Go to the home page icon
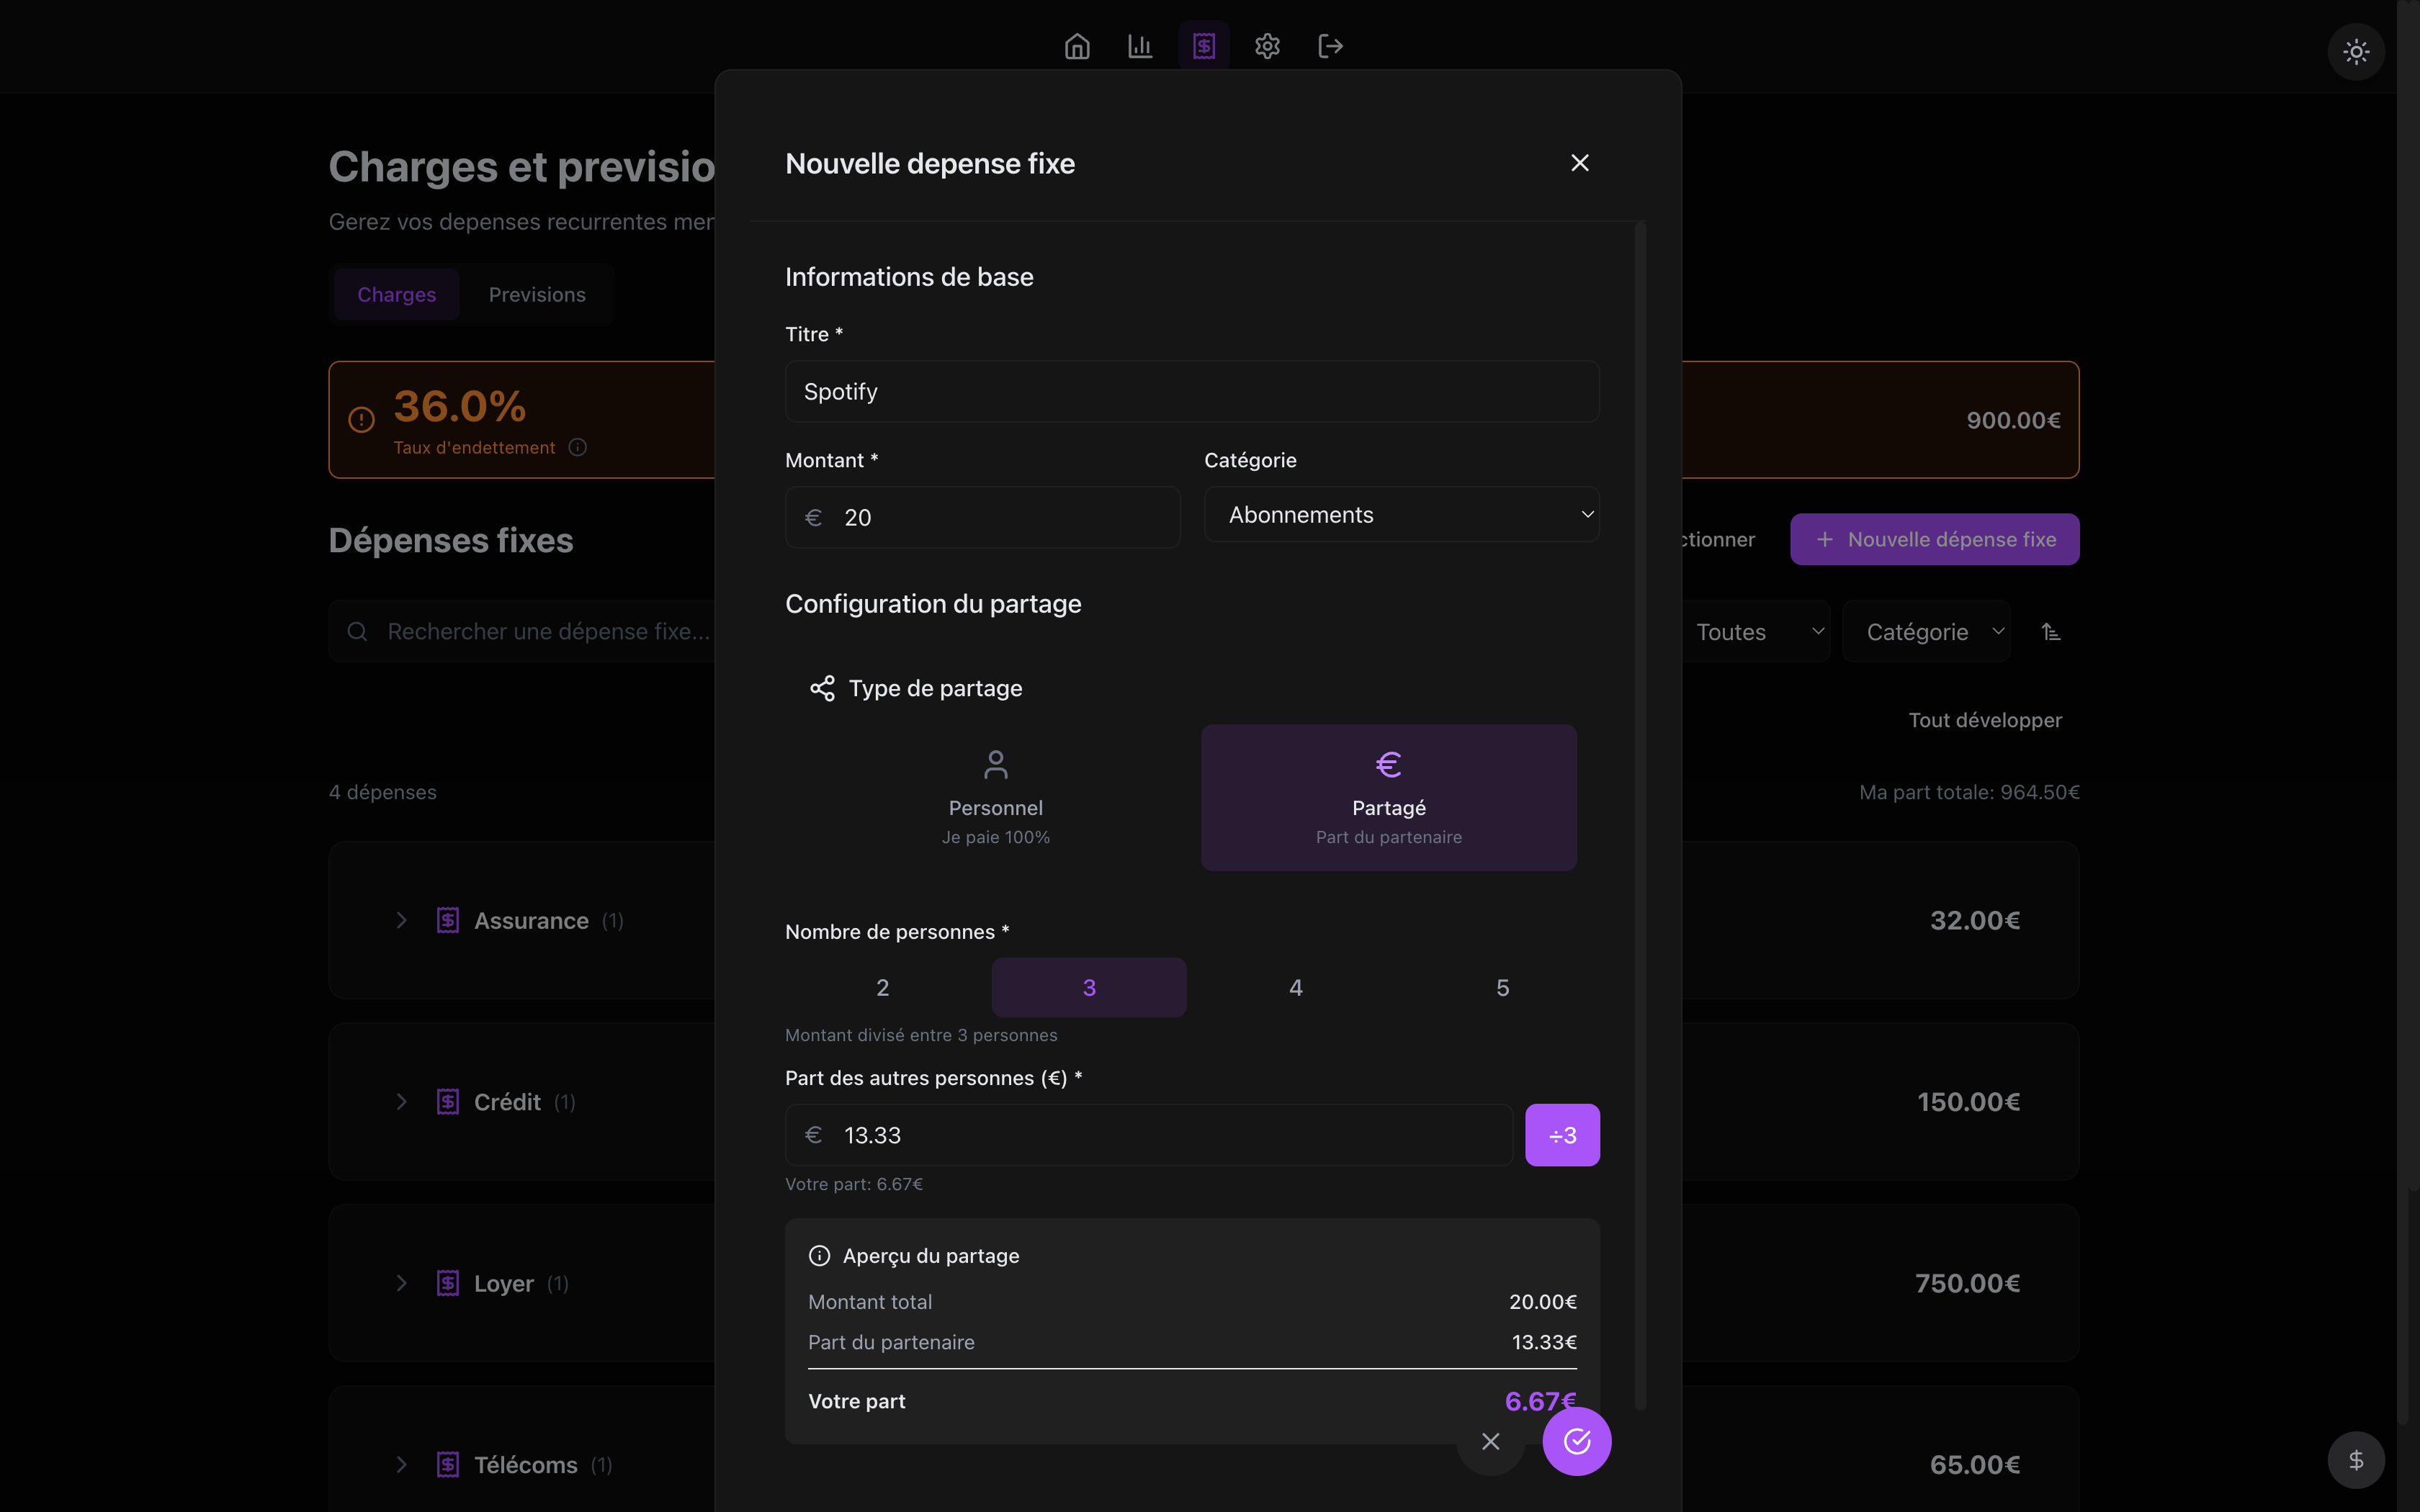2420x1512 pixels. tap(1077, 46)
